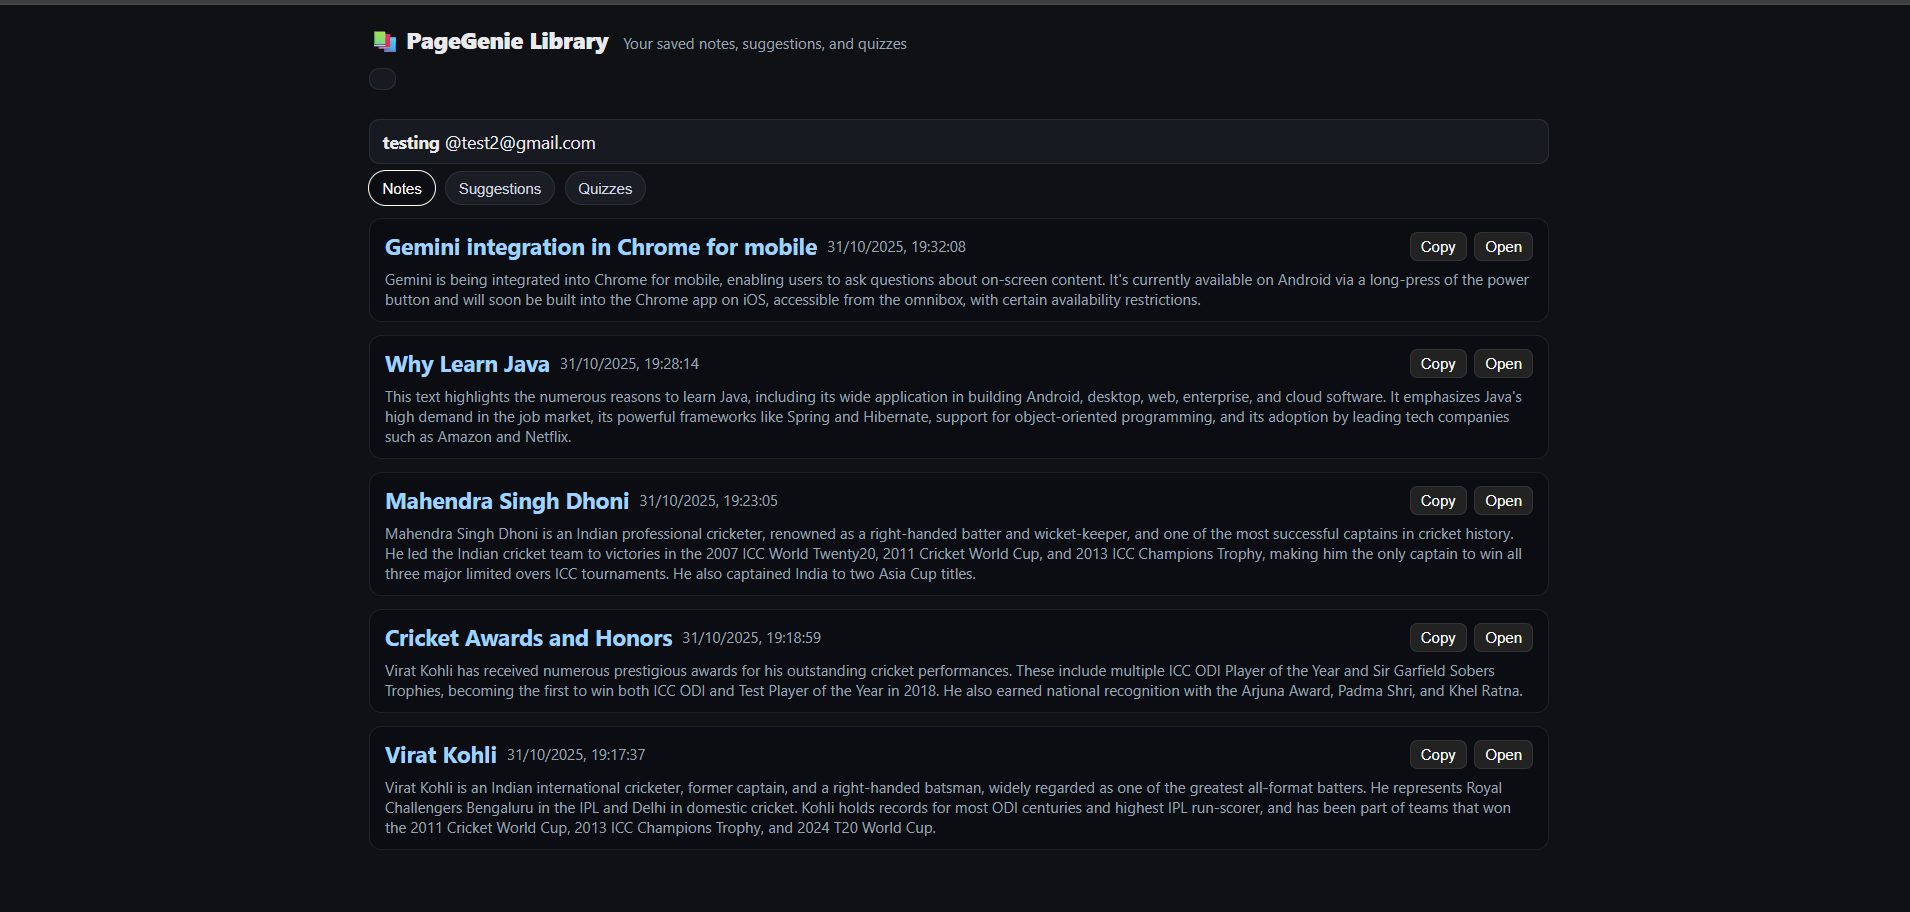
Task: Select the Notes tab
Action: tap(402, 188)
